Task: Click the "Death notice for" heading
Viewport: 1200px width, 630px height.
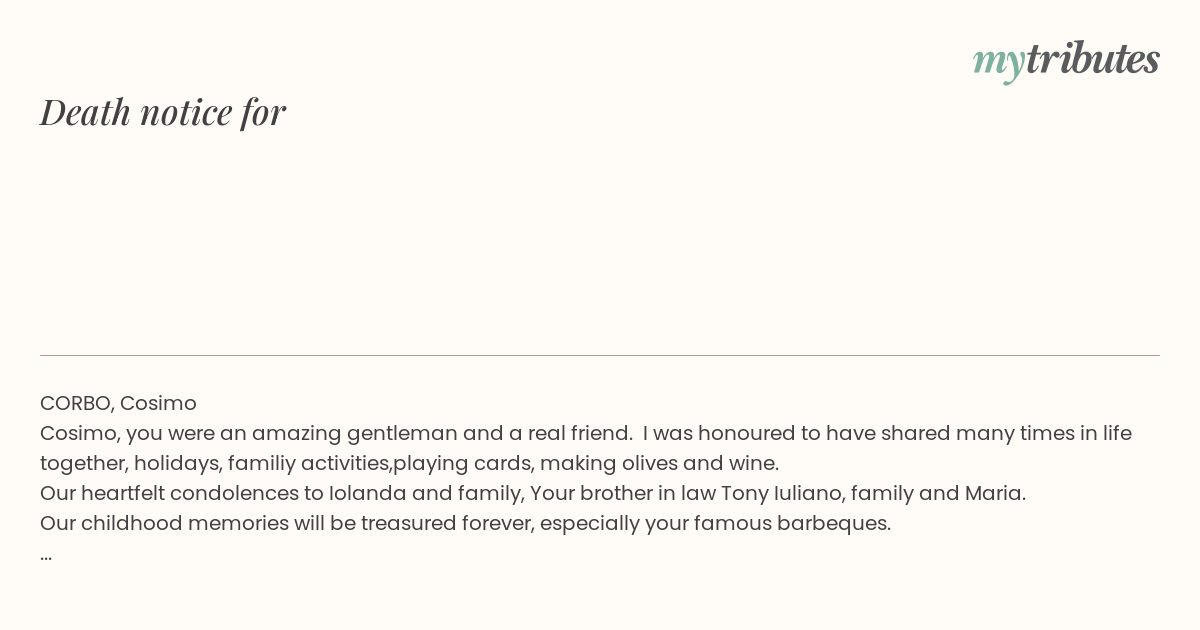Action: coord(163,112)
